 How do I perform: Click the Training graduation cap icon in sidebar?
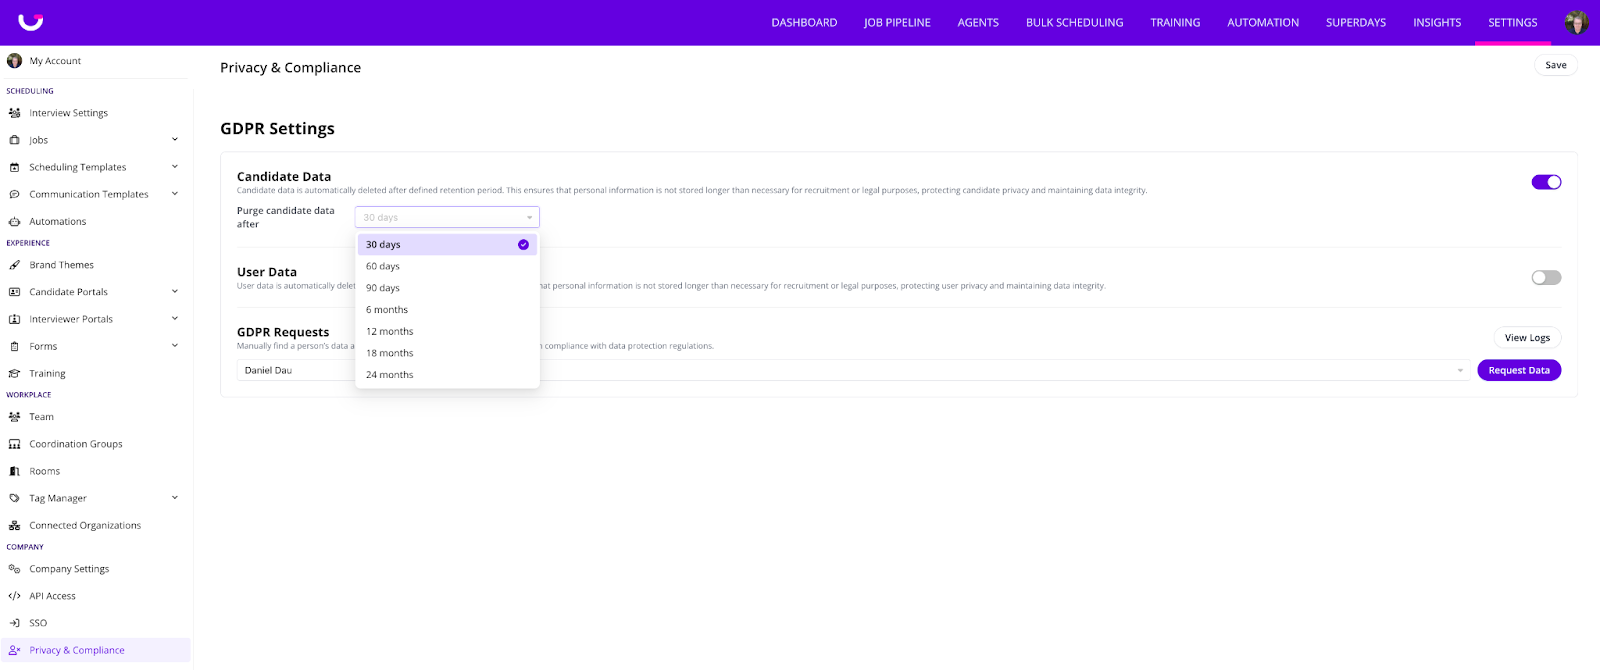[14, 373]
